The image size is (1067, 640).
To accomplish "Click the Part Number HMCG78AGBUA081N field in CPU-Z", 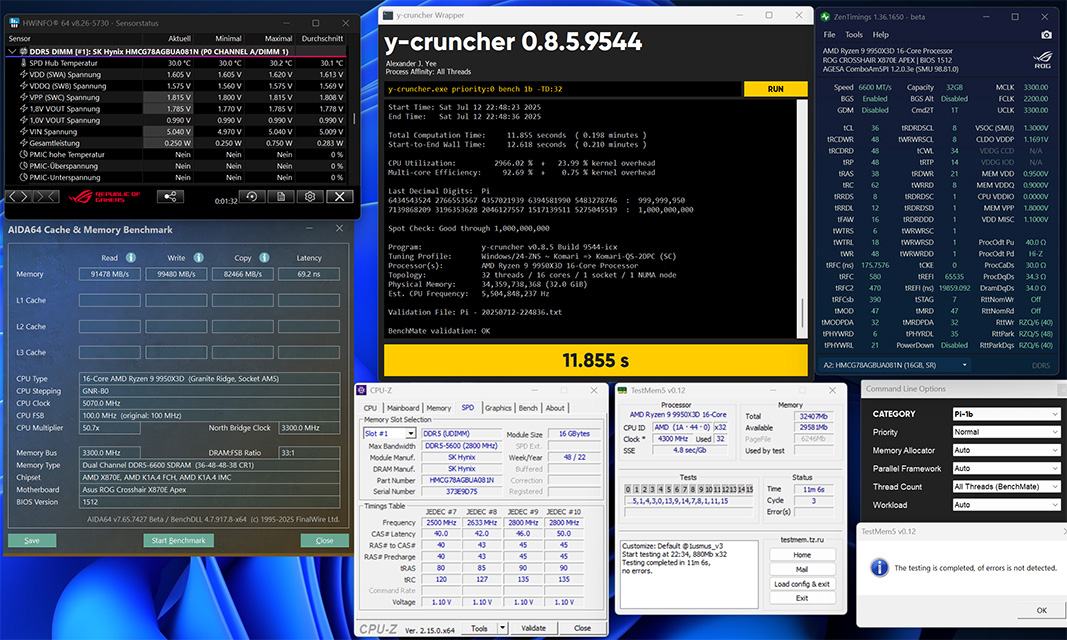I will click(x=461, y=480).
